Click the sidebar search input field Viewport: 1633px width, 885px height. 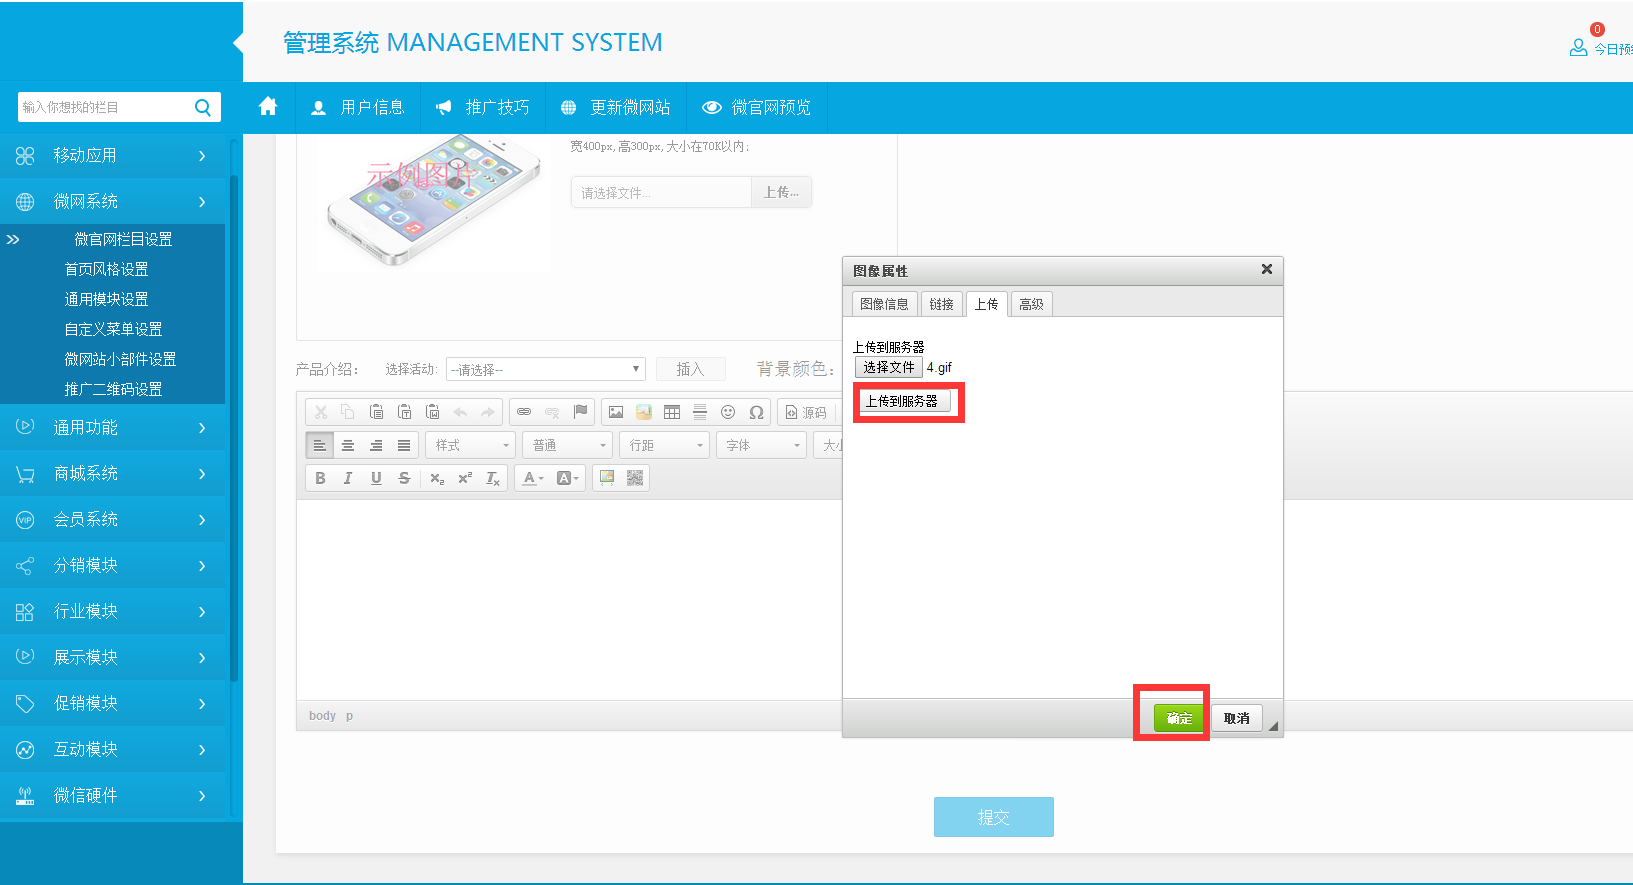coord(103,107)
